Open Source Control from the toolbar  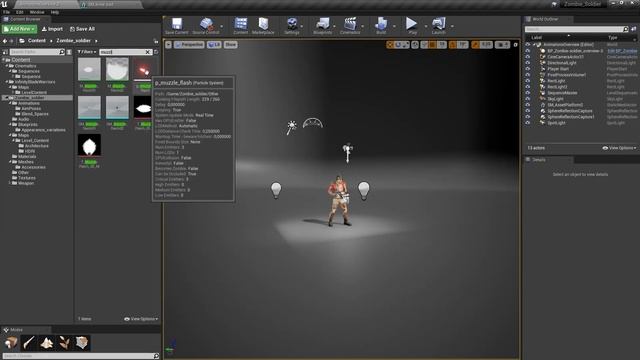tap(206, 24)
